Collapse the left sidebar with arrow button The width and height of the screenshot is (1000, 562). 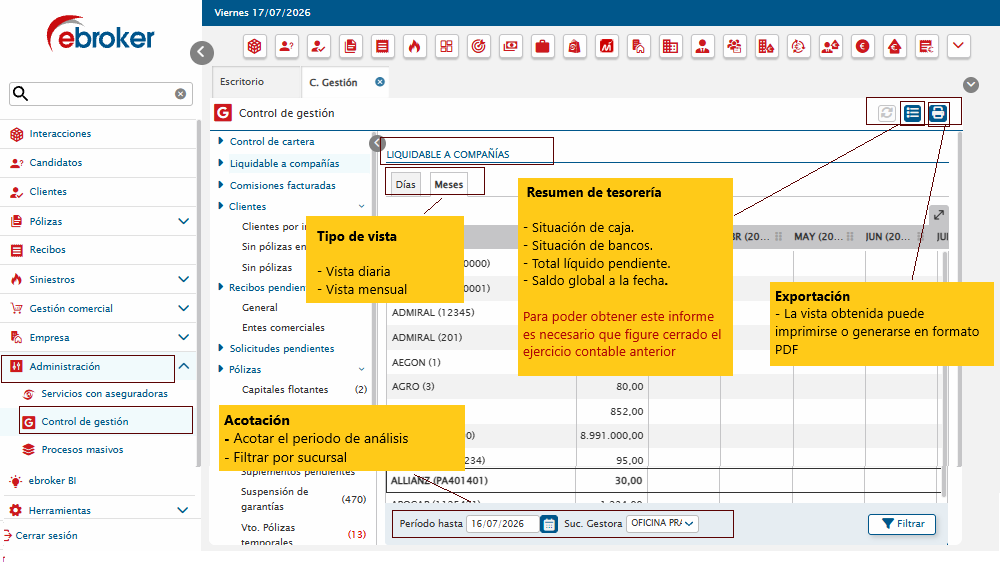202,52
